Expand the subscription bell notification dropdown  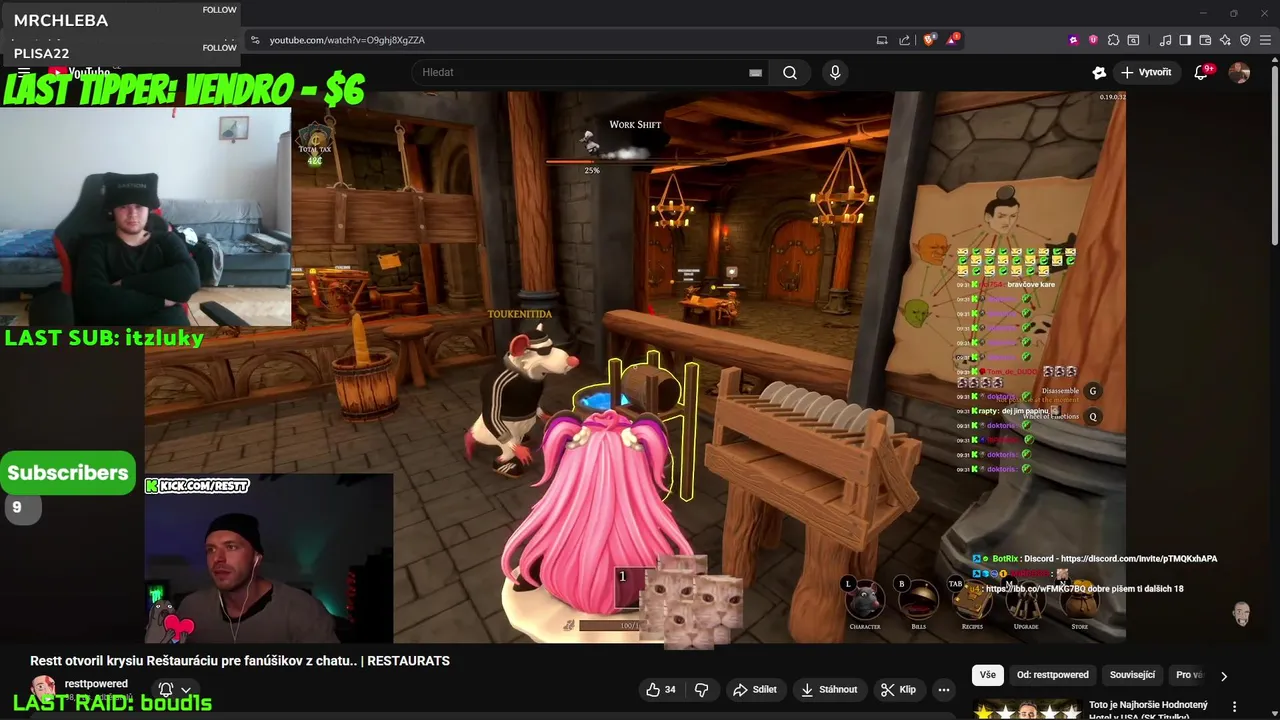[175, 689]
